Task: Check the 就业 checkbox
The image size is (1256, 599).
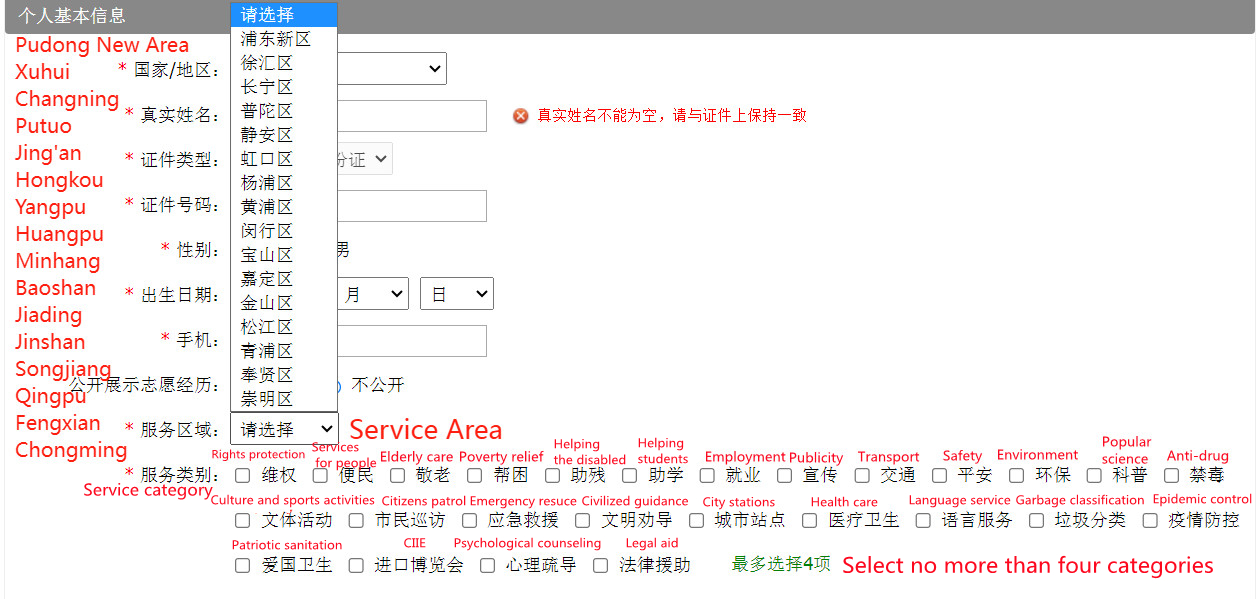Action: coord(707,475)
